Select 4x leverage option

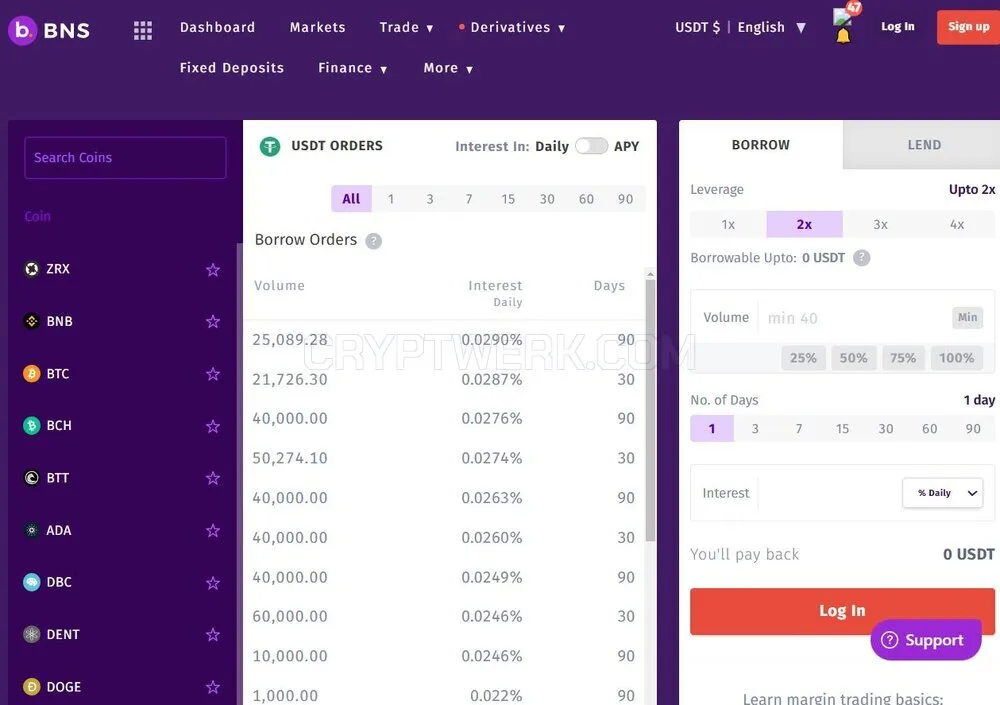tap(957, 225)
